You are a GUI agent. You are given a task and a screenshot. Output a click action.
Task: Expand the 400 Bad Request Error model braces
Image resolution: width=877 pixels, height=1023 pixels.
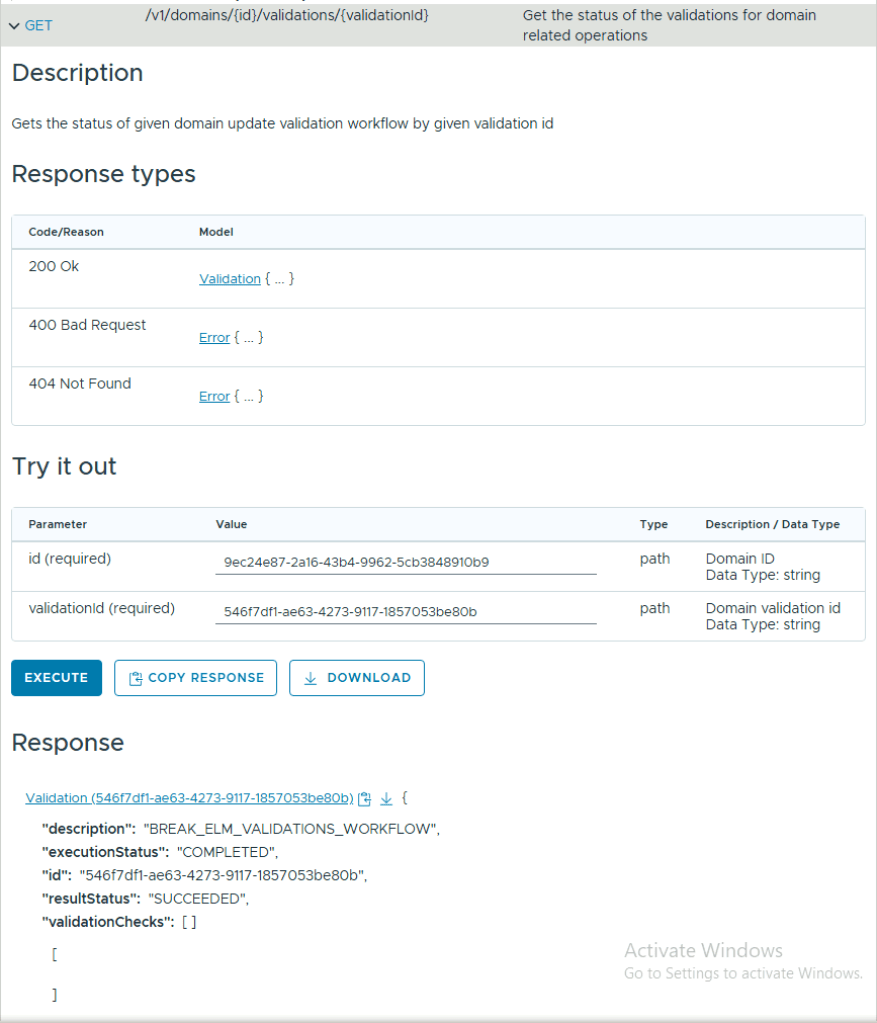pyautogui.click(x=248, y=338)
